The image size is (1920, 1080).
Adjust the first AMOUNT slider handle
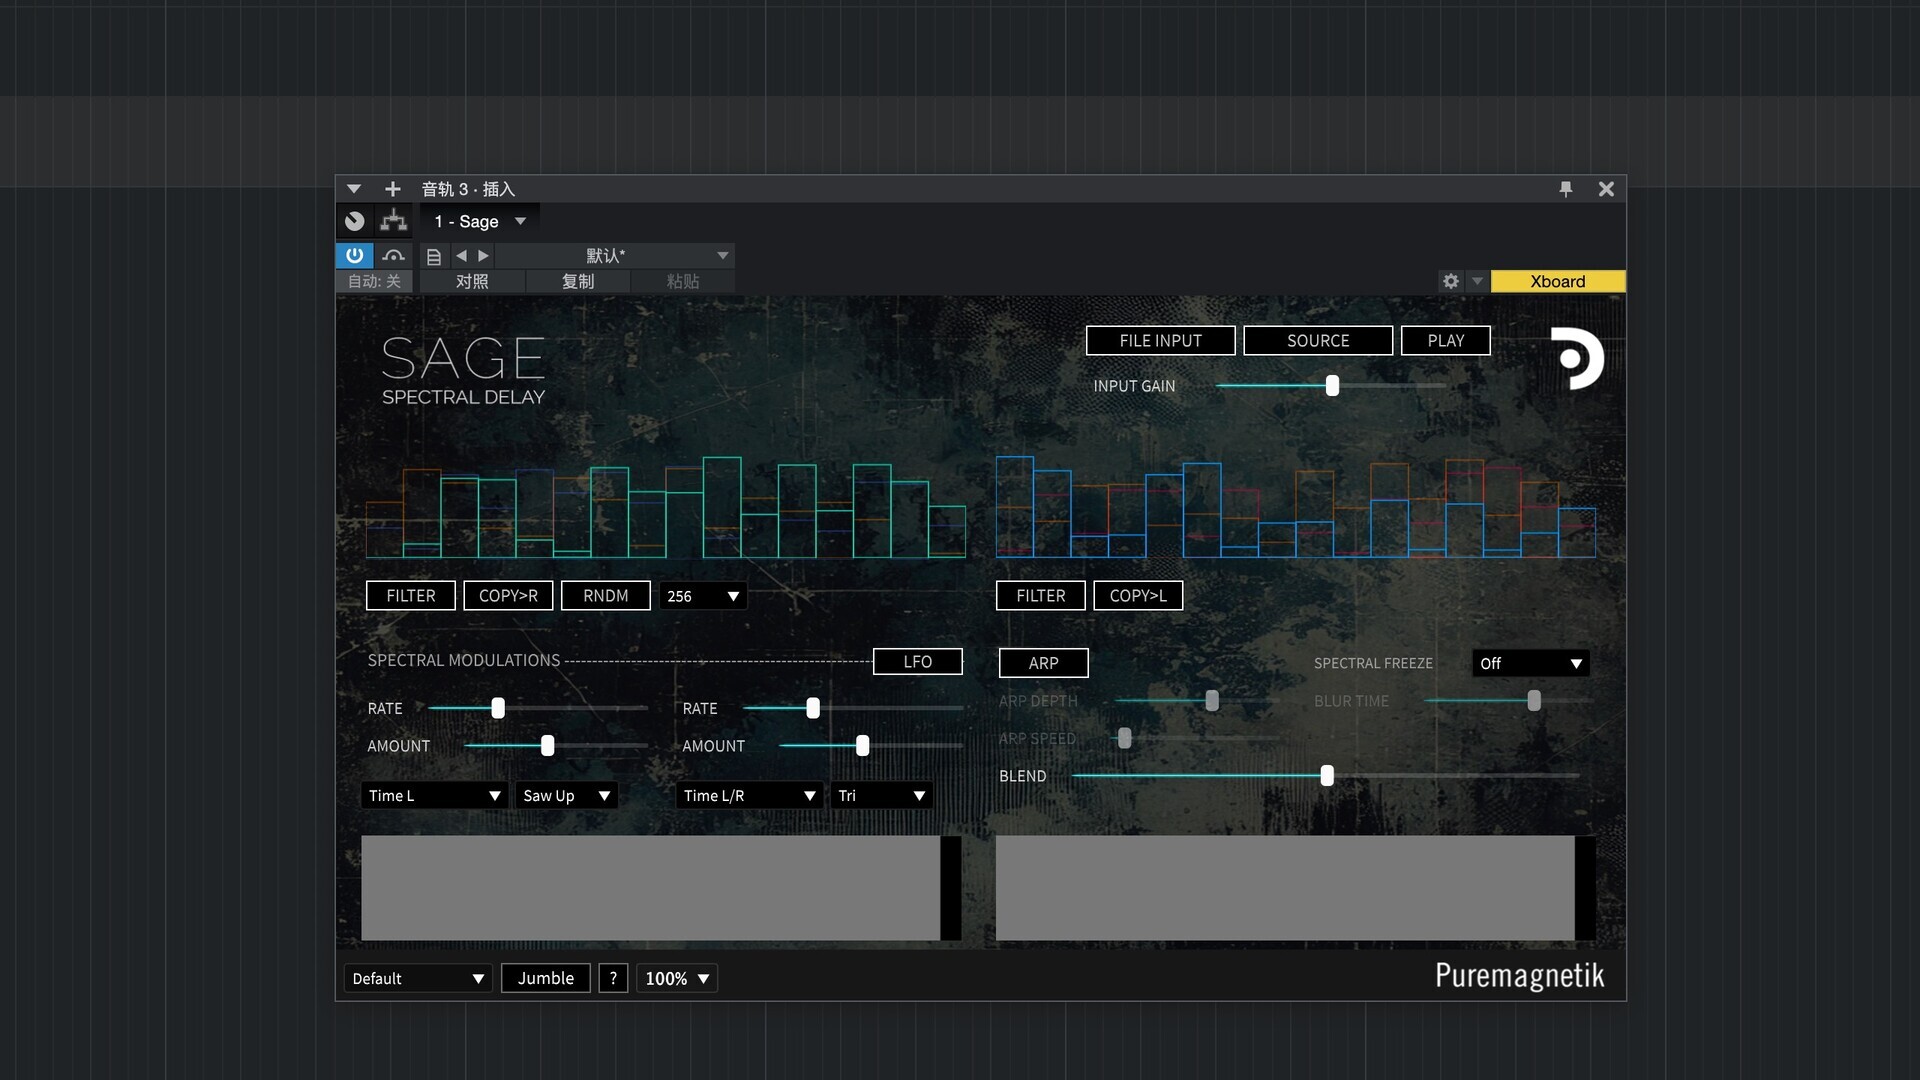(x=547, y=745)
